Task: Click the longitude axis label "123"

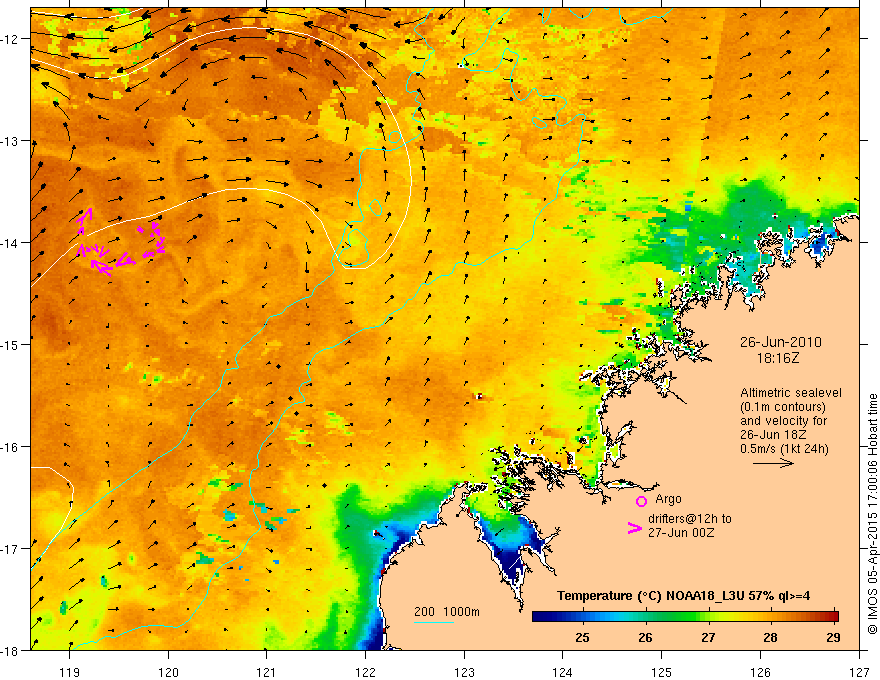Action: (x=464, y=672)
